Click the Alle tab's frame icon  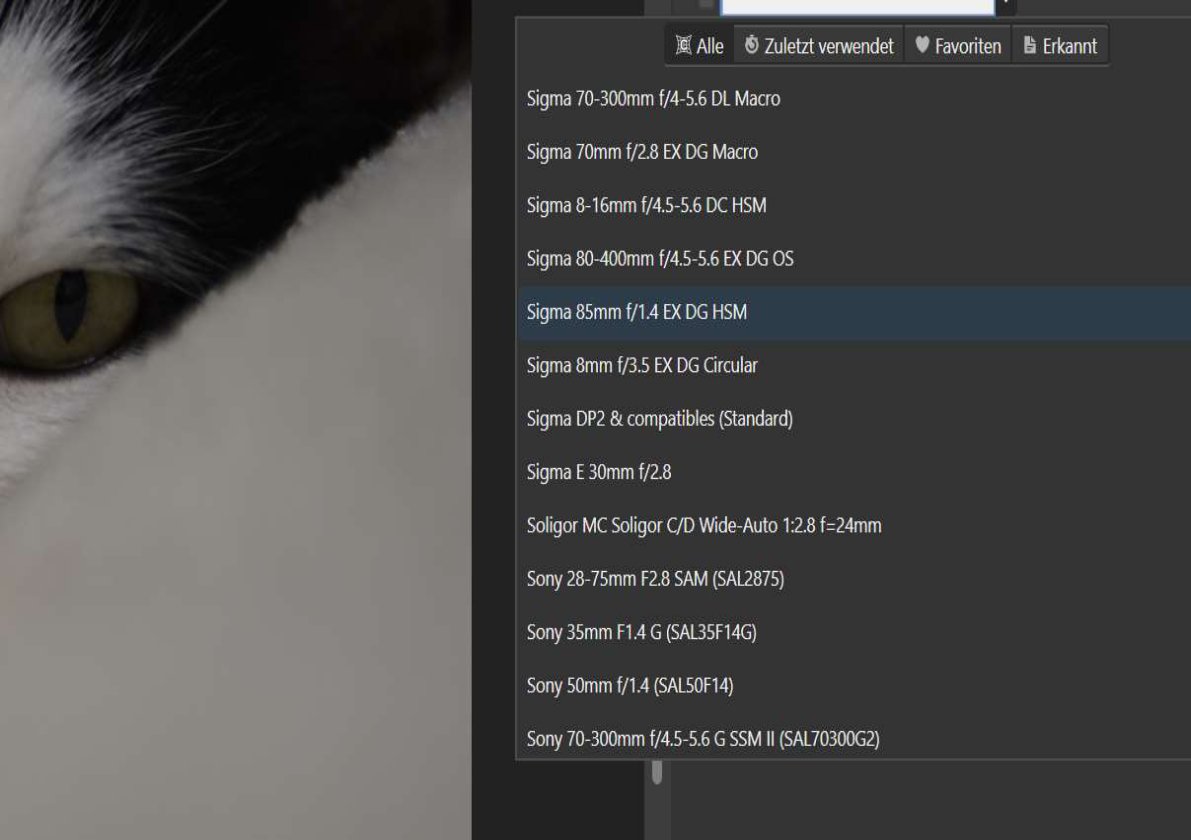(x=684, y=45)
